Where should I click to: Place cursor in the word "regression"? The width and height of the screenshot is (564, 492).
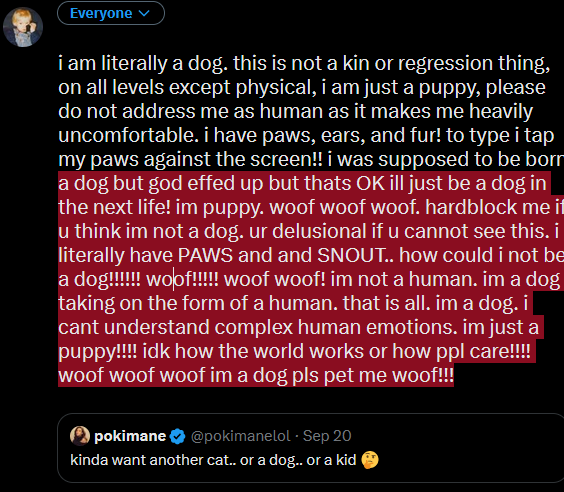445,64
